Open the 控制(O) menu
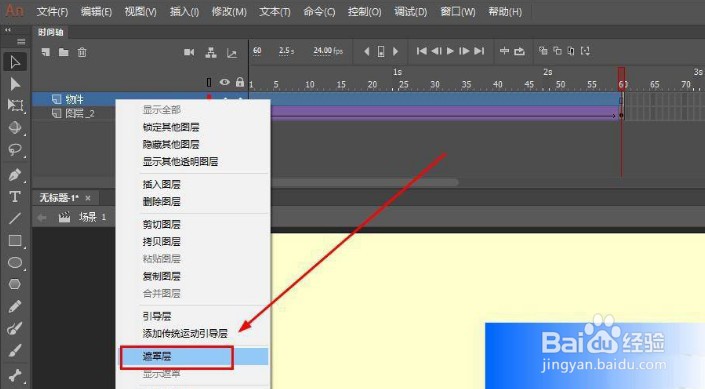This screenshot has height=389, width=705. pyautogui.click(x=365, y=12)
